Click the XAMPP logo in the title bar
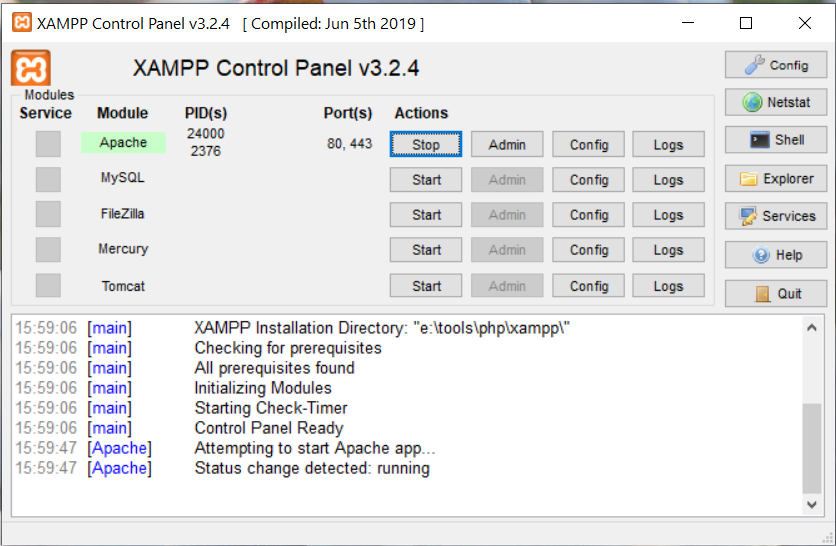Image resolution: width=836 pixels, height=546 pixels. (x=22, y=23)
